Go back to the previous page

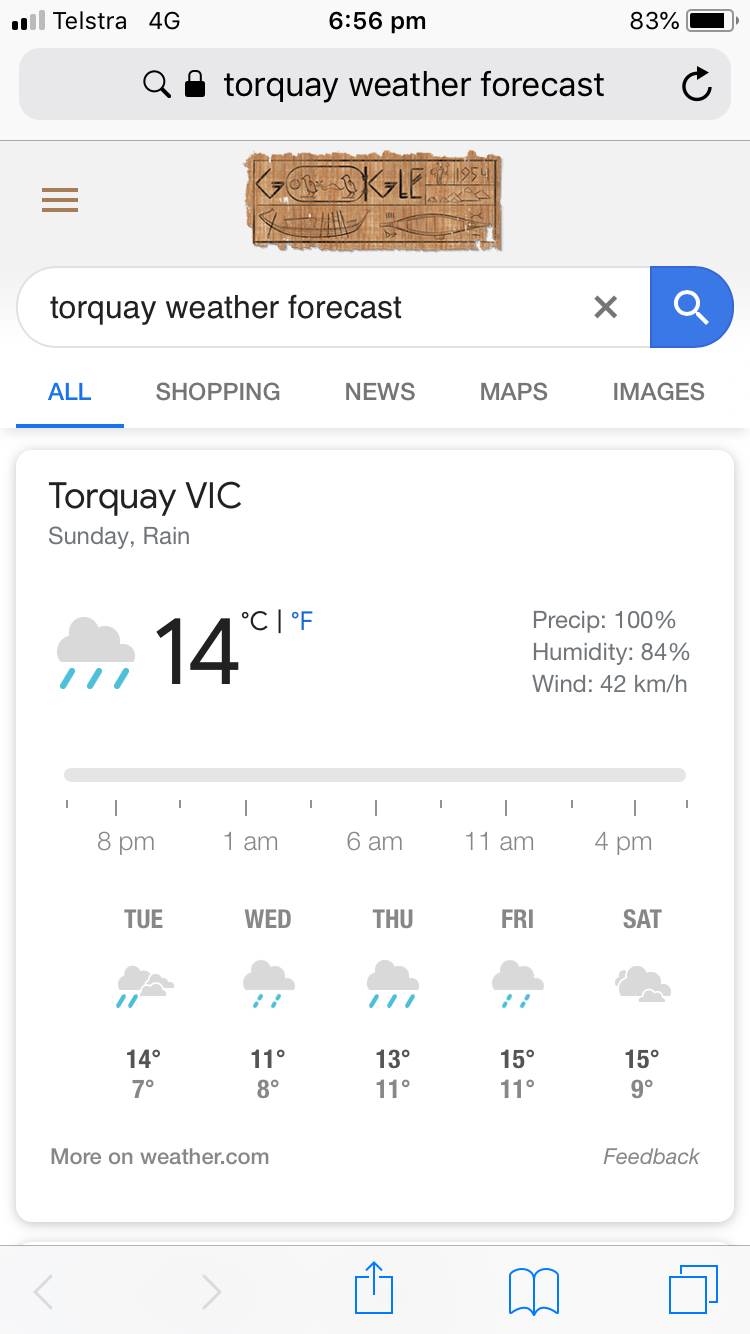click(x=44, y=1292)
